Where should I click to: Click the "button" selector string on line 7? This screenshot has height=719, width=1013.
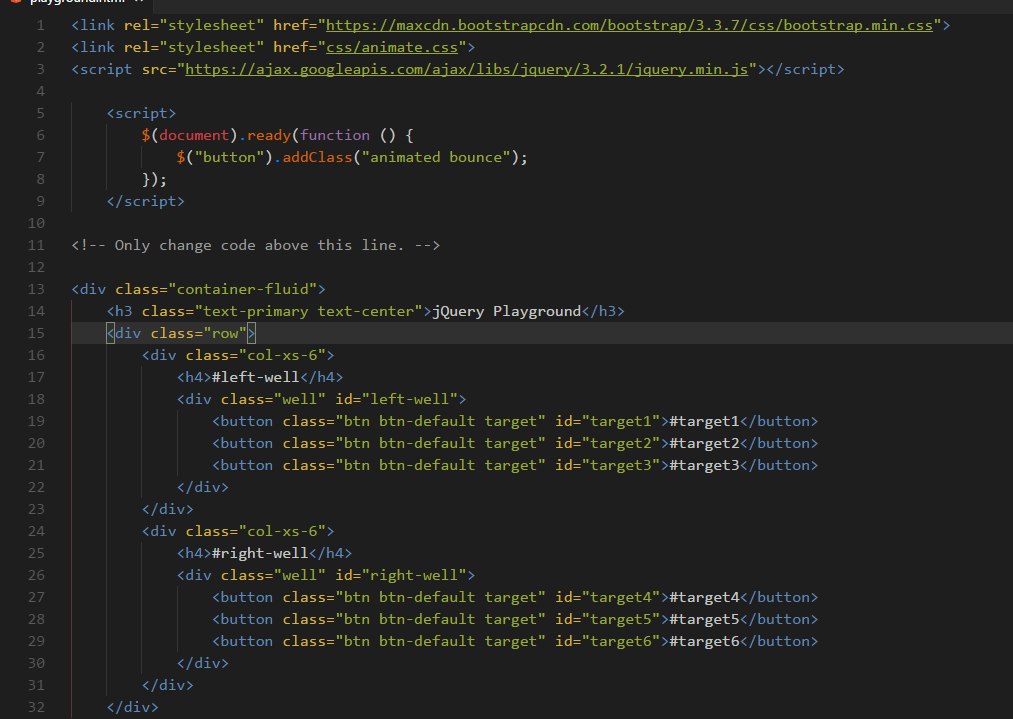229,157
